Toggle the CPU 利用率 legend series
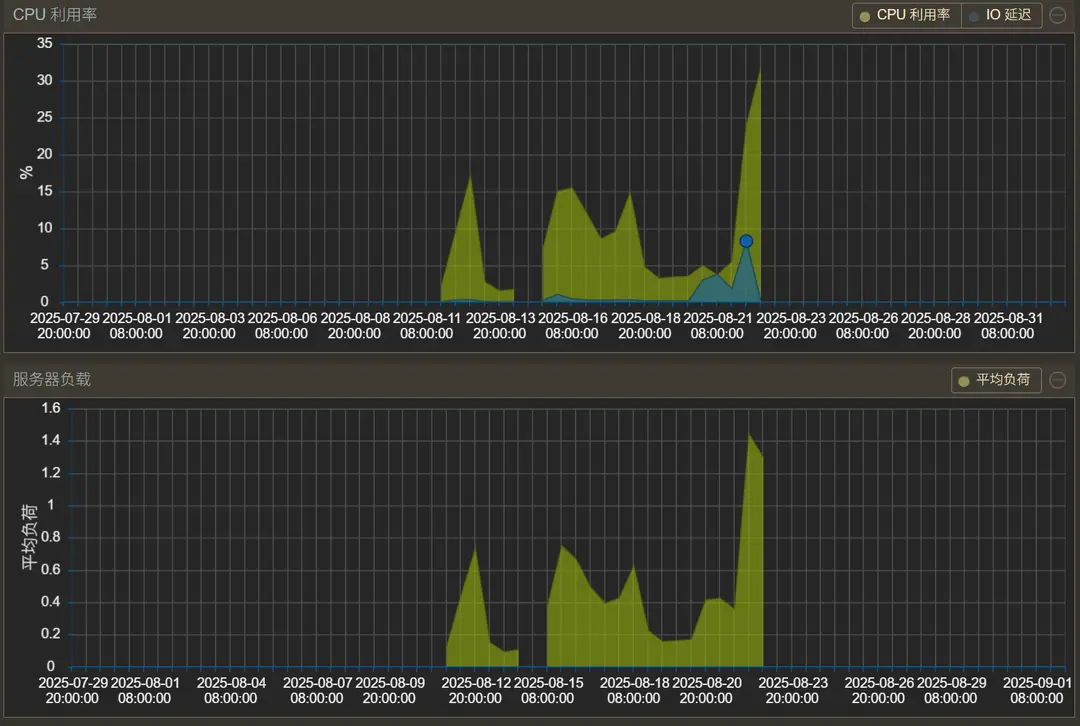The width and height of the screenshot is (1080, 726). (x=905, y=15)
